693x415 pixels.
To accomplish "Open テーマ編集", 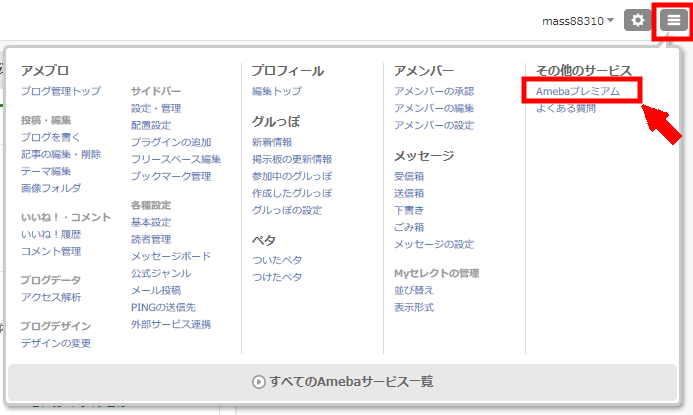I will 46,171.
